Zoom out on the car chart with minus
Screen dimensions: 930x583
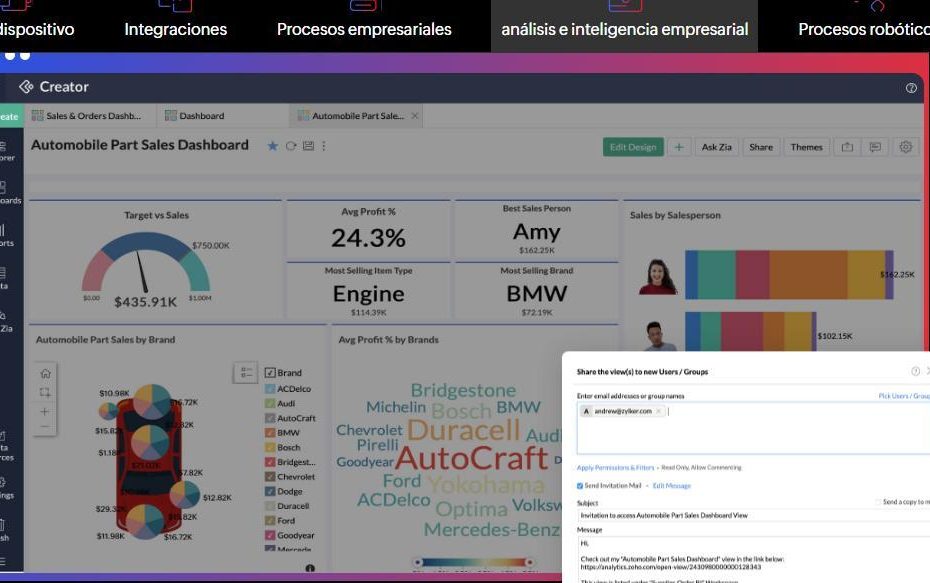tap(45, 426)
